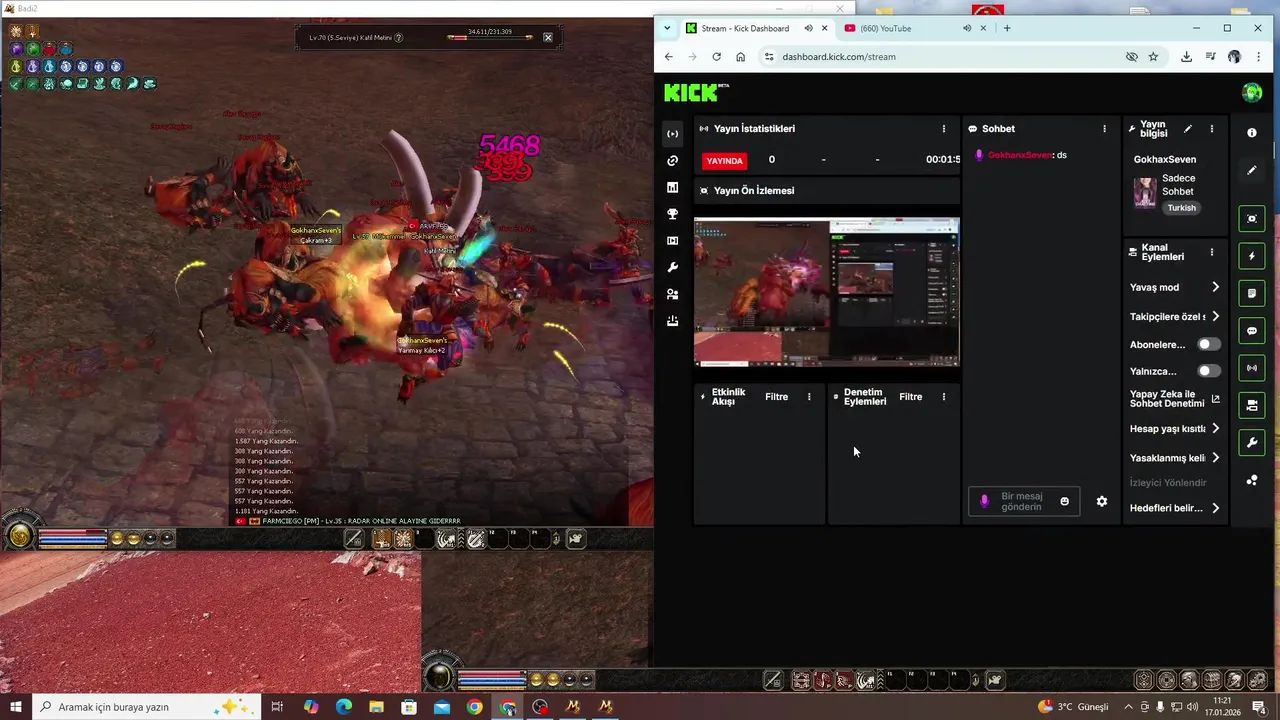Open Yayın İstatistikleri three-dot menu
1280x720 pixels.
tap(943, 129)
